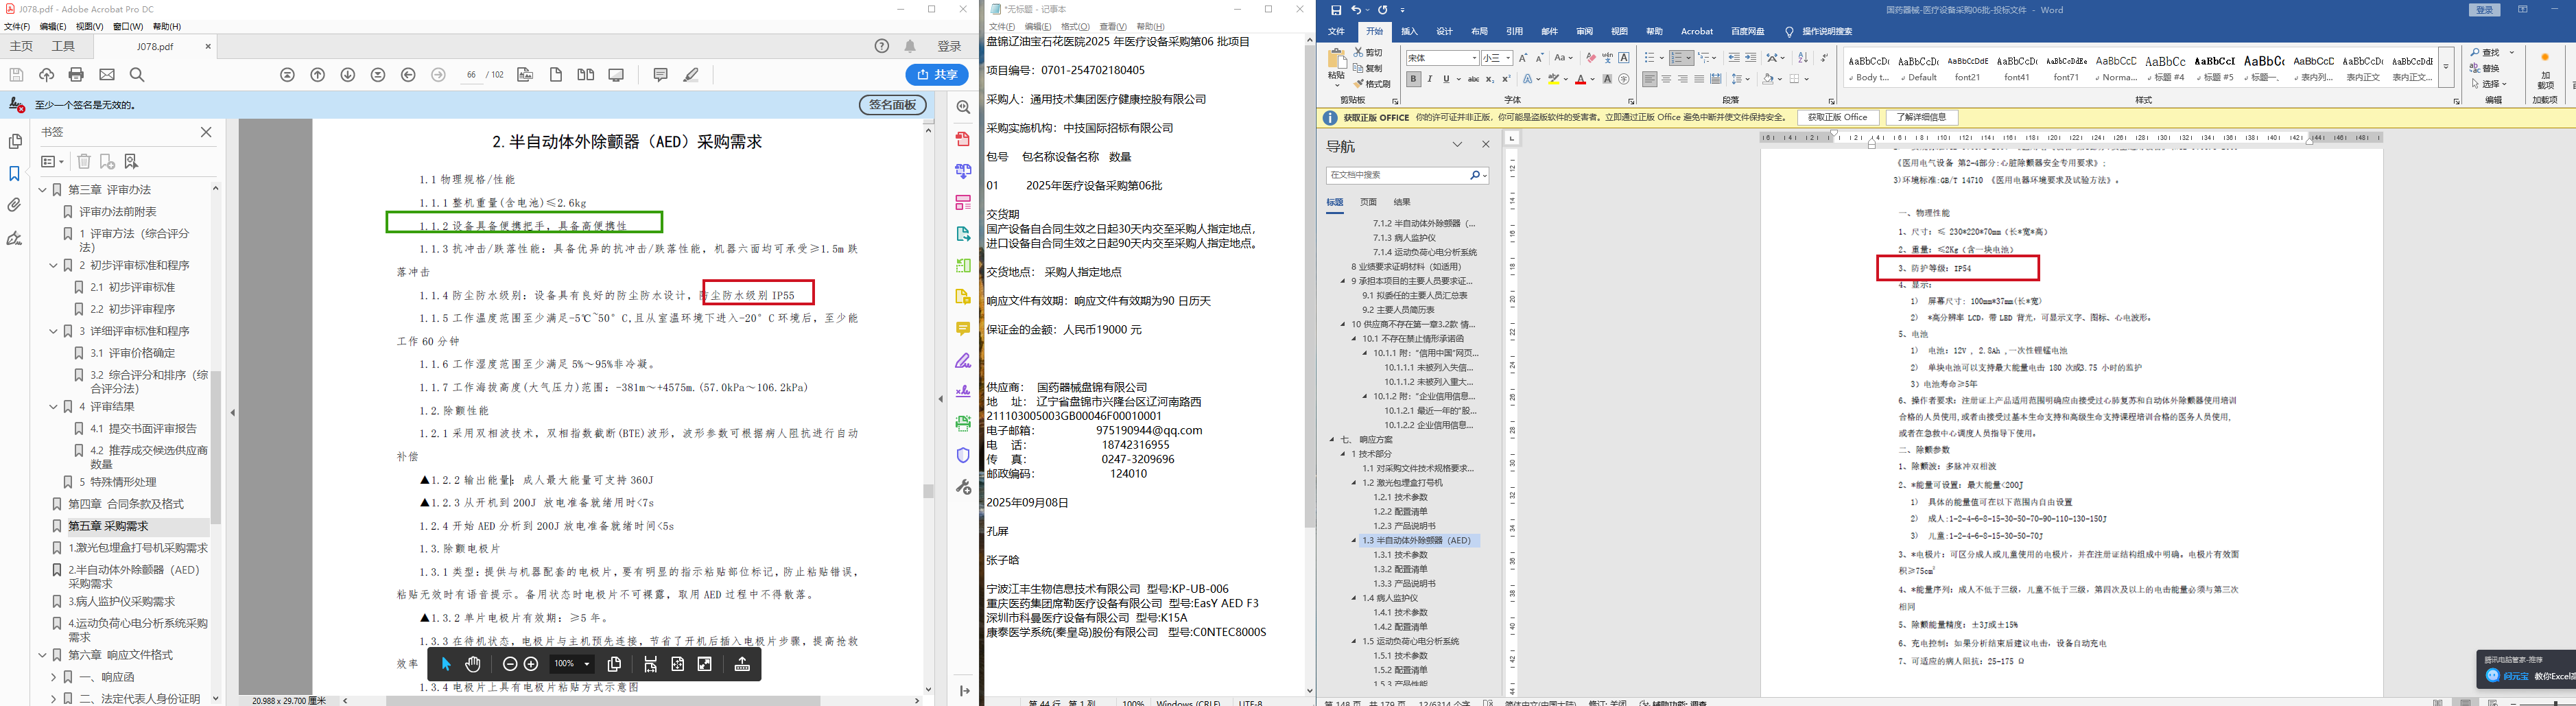Open the Protect shield tool in Acrobat
This screenshot has width=2576, height=706.
(x=963, y=455)
